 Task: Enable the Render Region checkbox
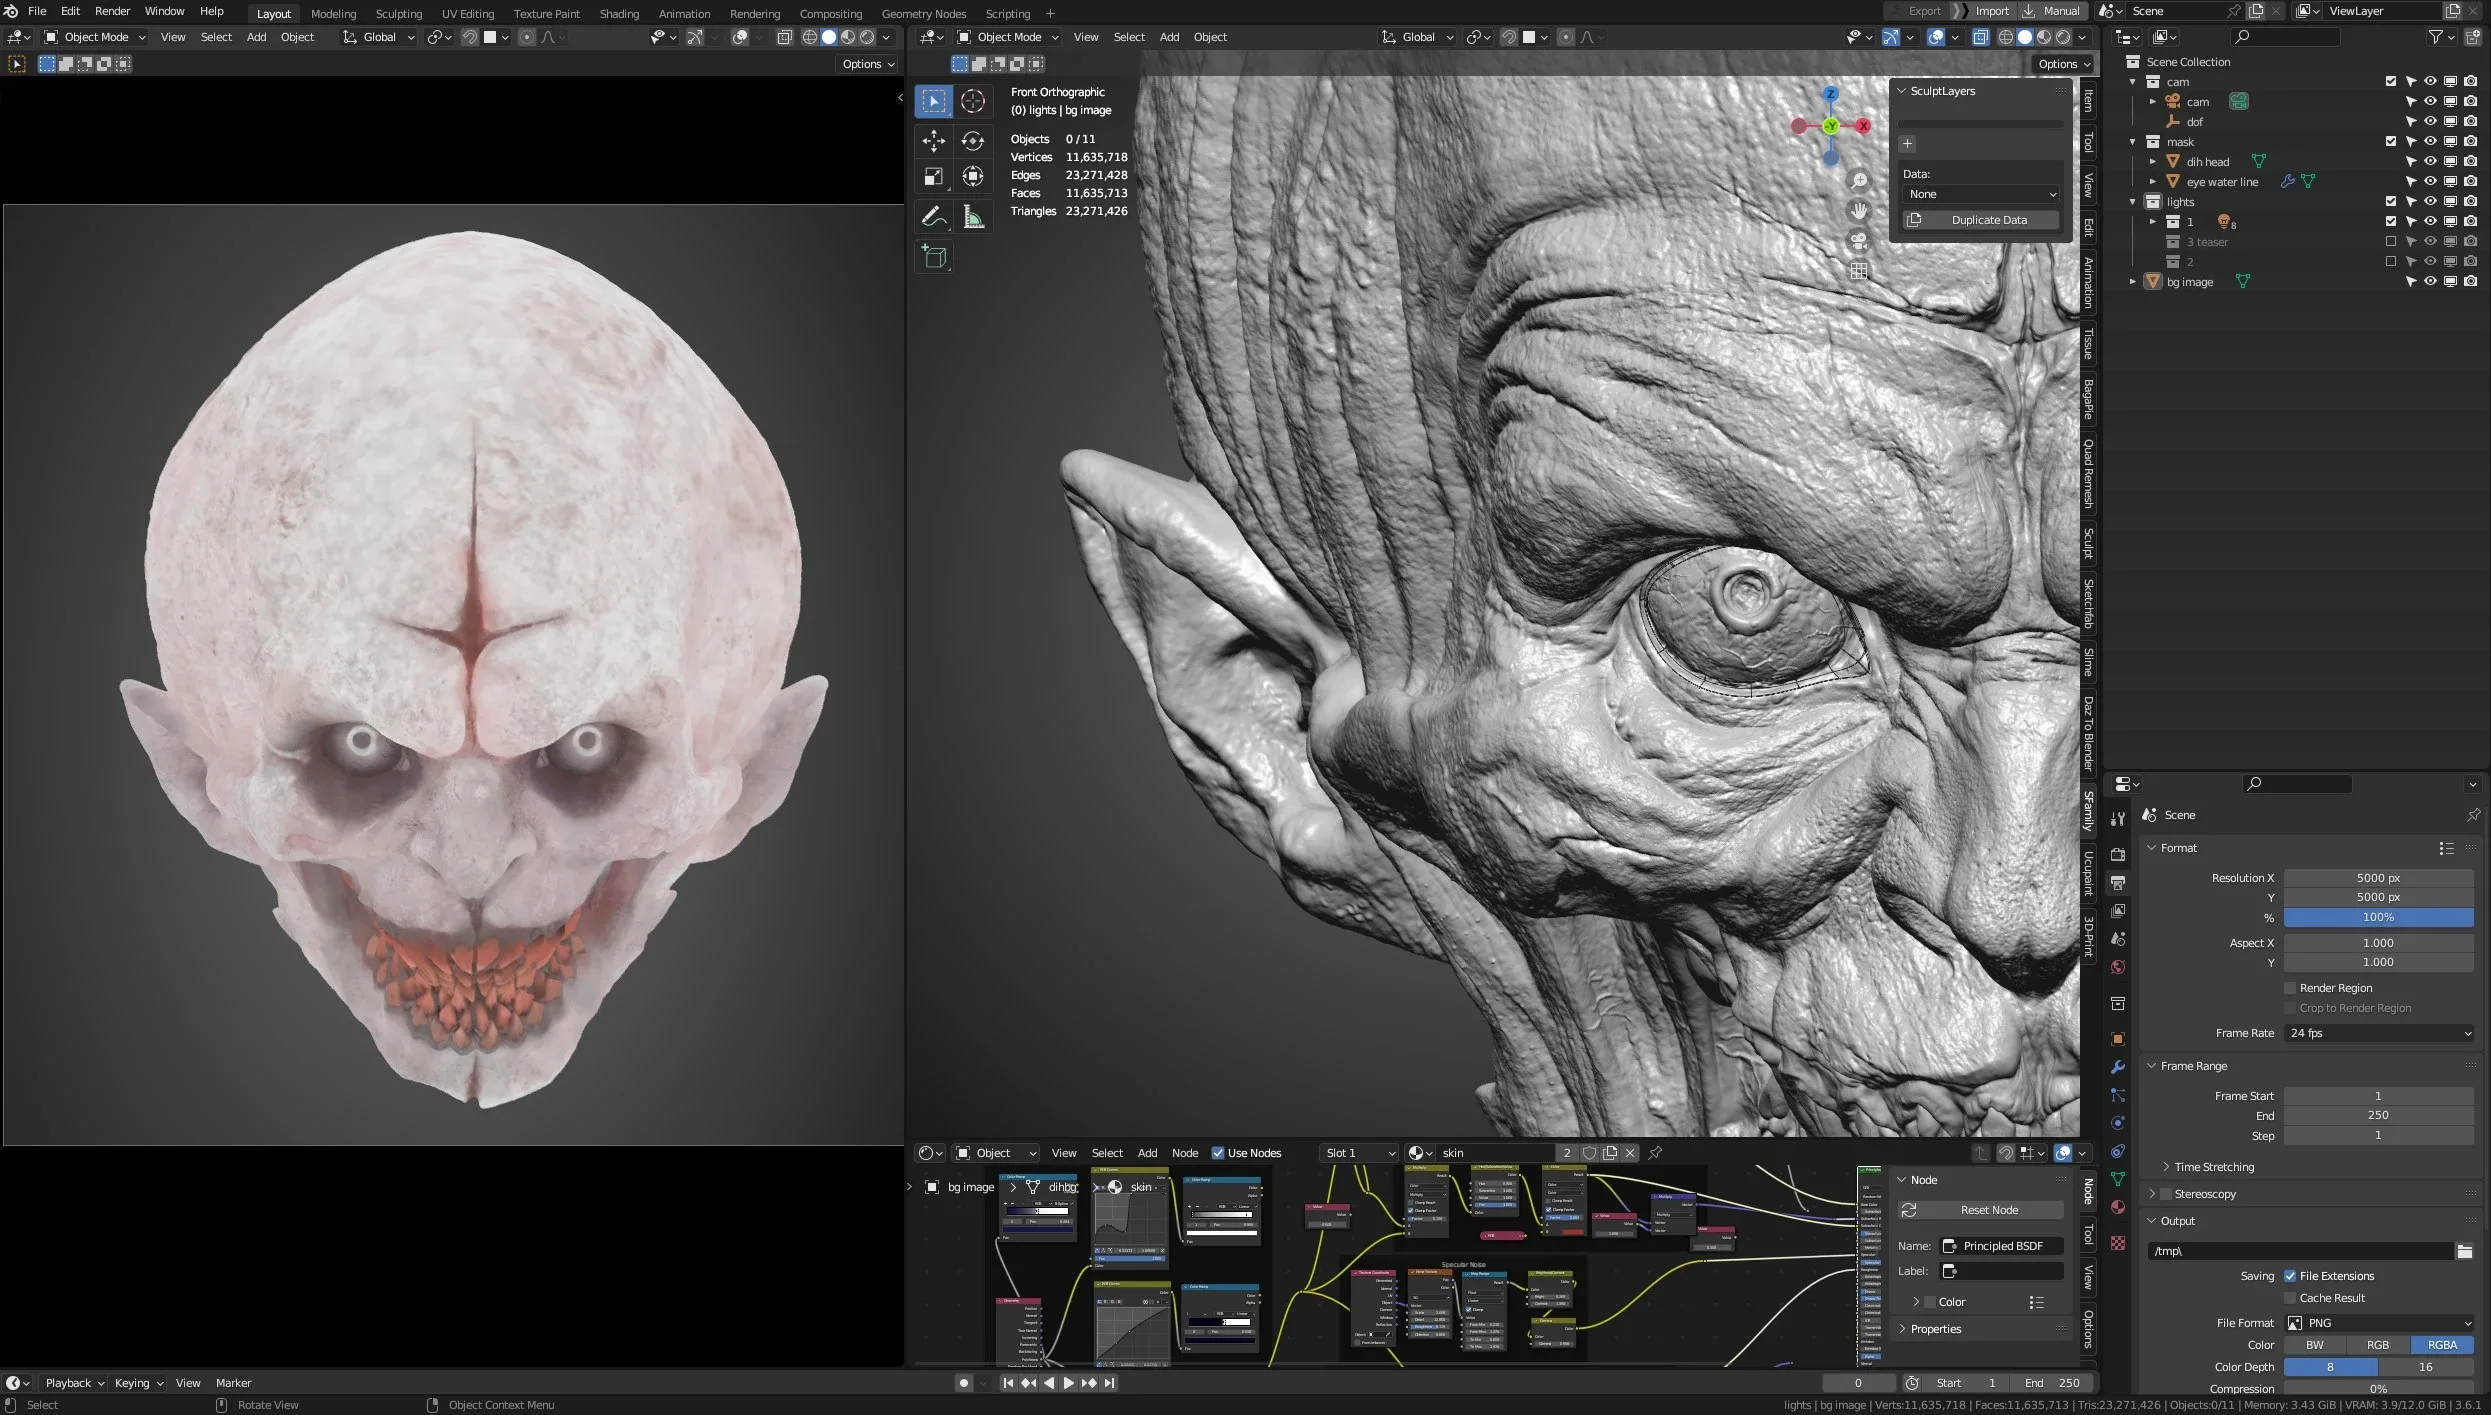point(2290,988)
